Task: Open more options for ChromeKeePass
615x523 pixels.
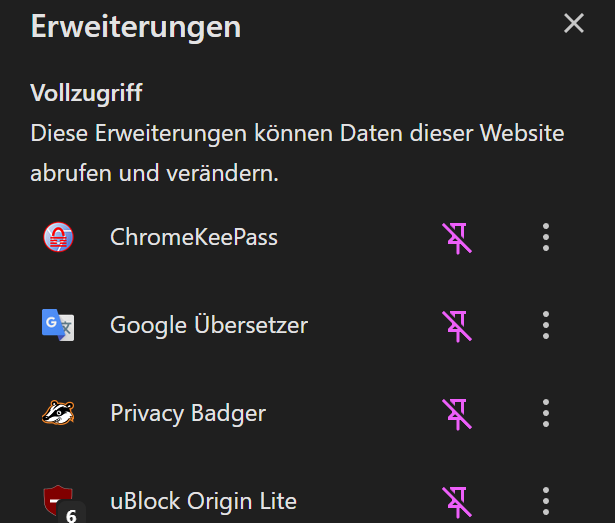Action: (x=546, y=237)
